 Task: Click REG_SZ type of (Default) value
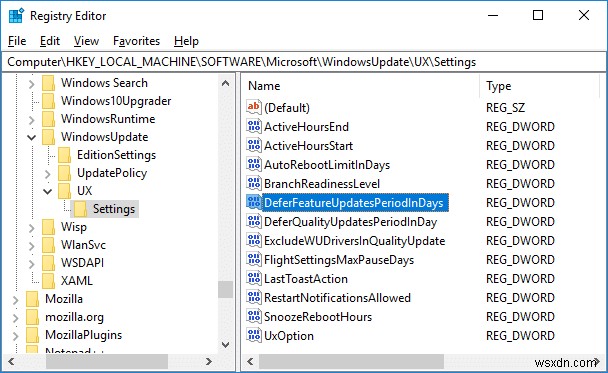pos(505,107)
